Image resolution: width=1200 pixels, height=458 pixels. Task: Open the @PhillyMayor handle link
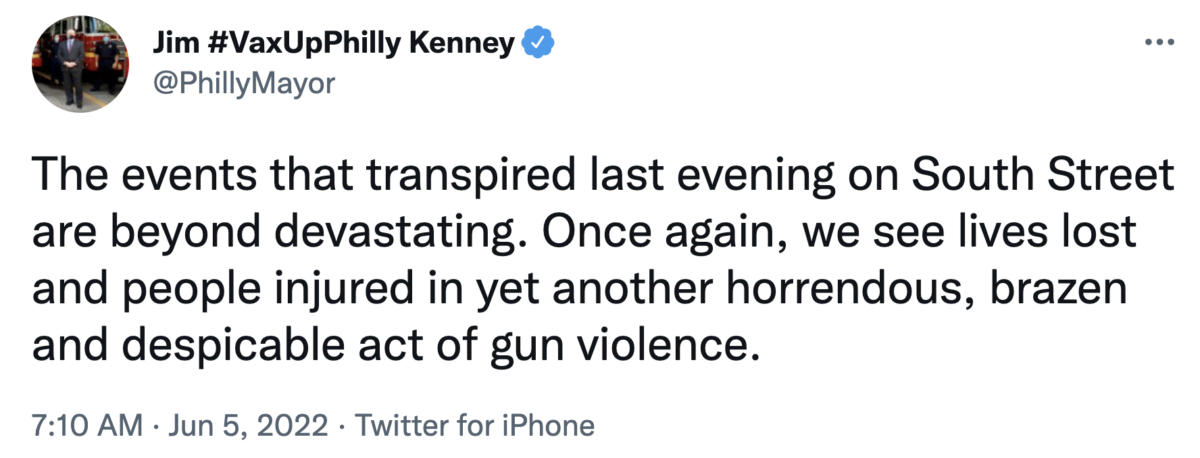(x=242, y=85)
